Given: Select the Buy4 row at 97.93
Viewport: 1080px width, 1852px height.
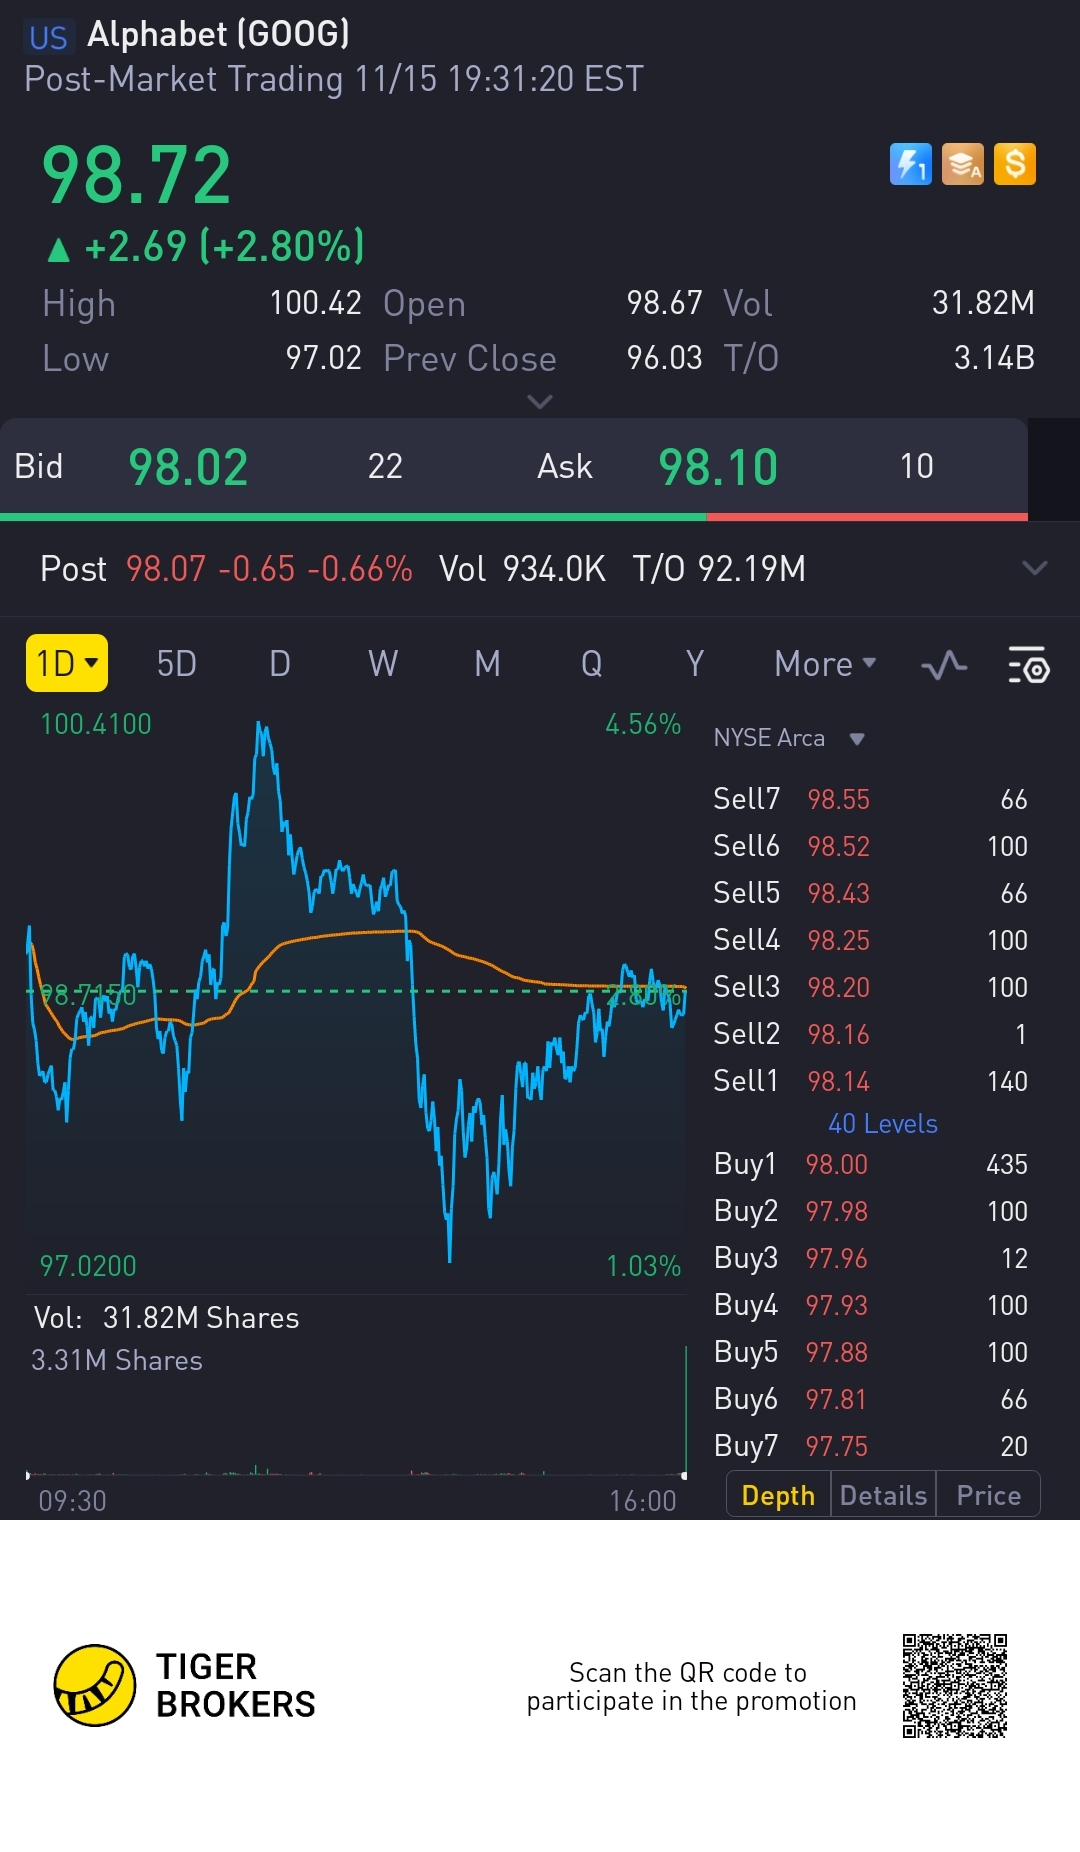Looking at the screenshot, I should (x=870, y=1305).
